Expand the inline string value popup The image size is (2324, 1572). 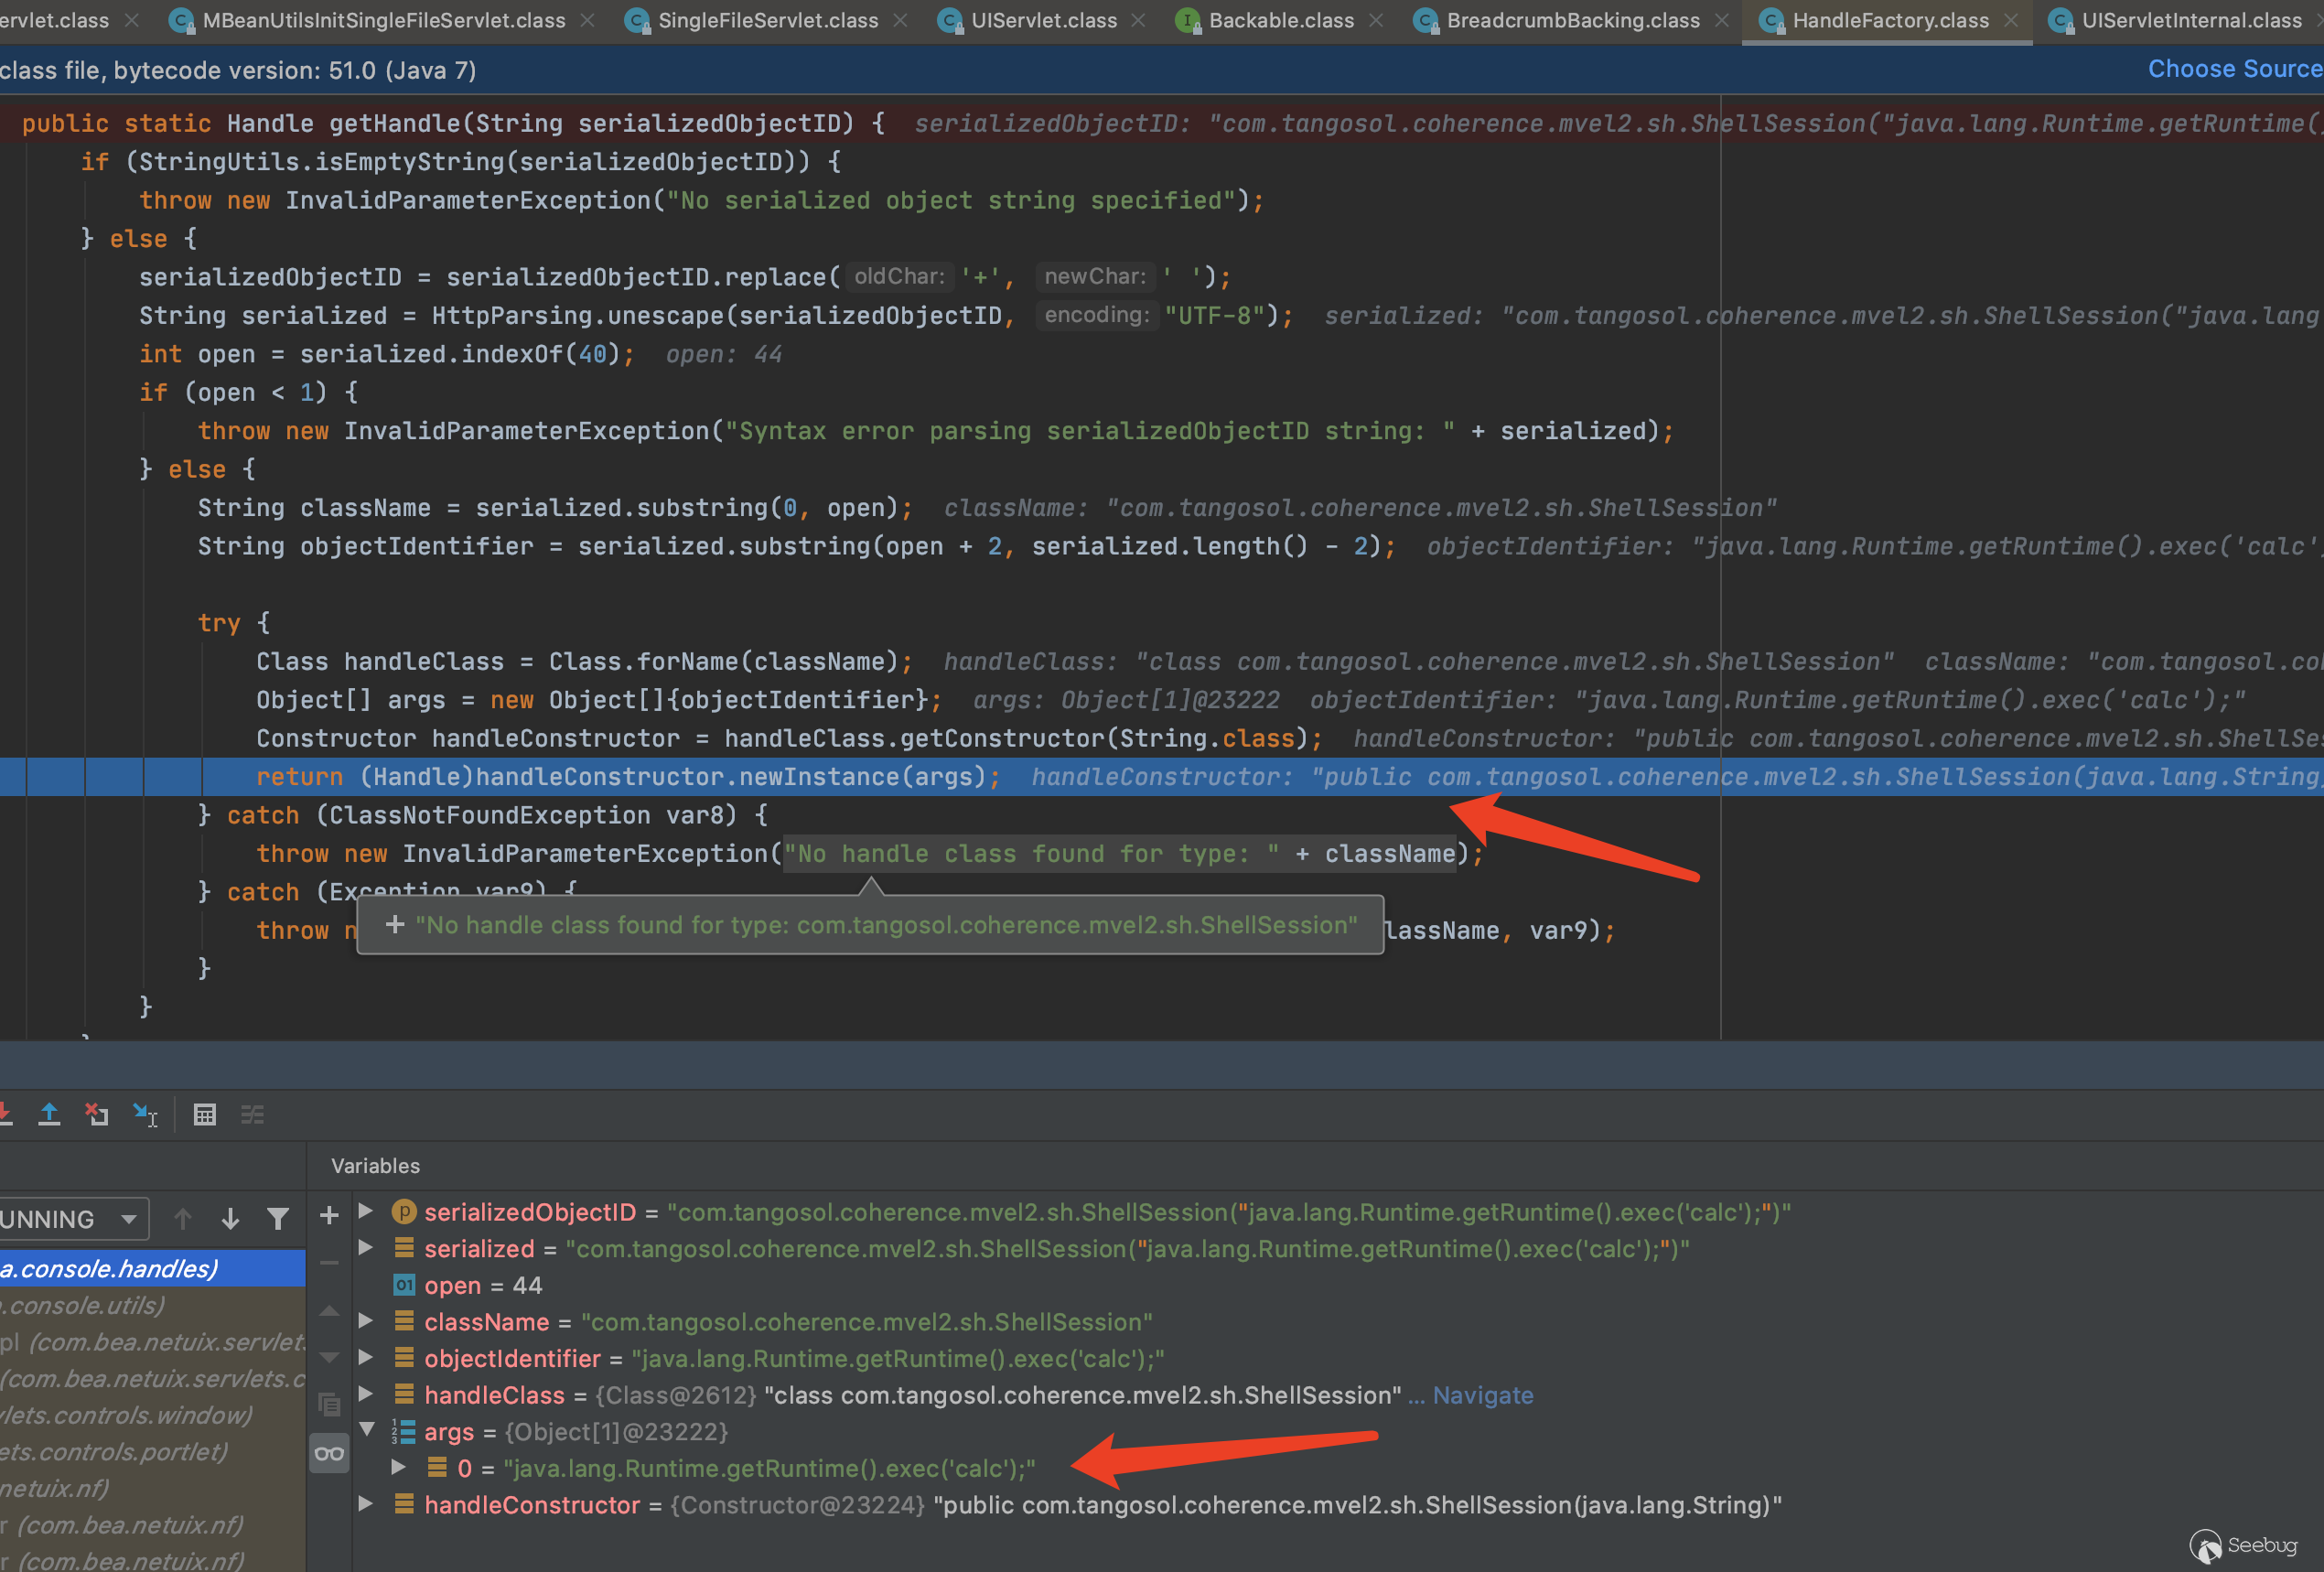395,924
